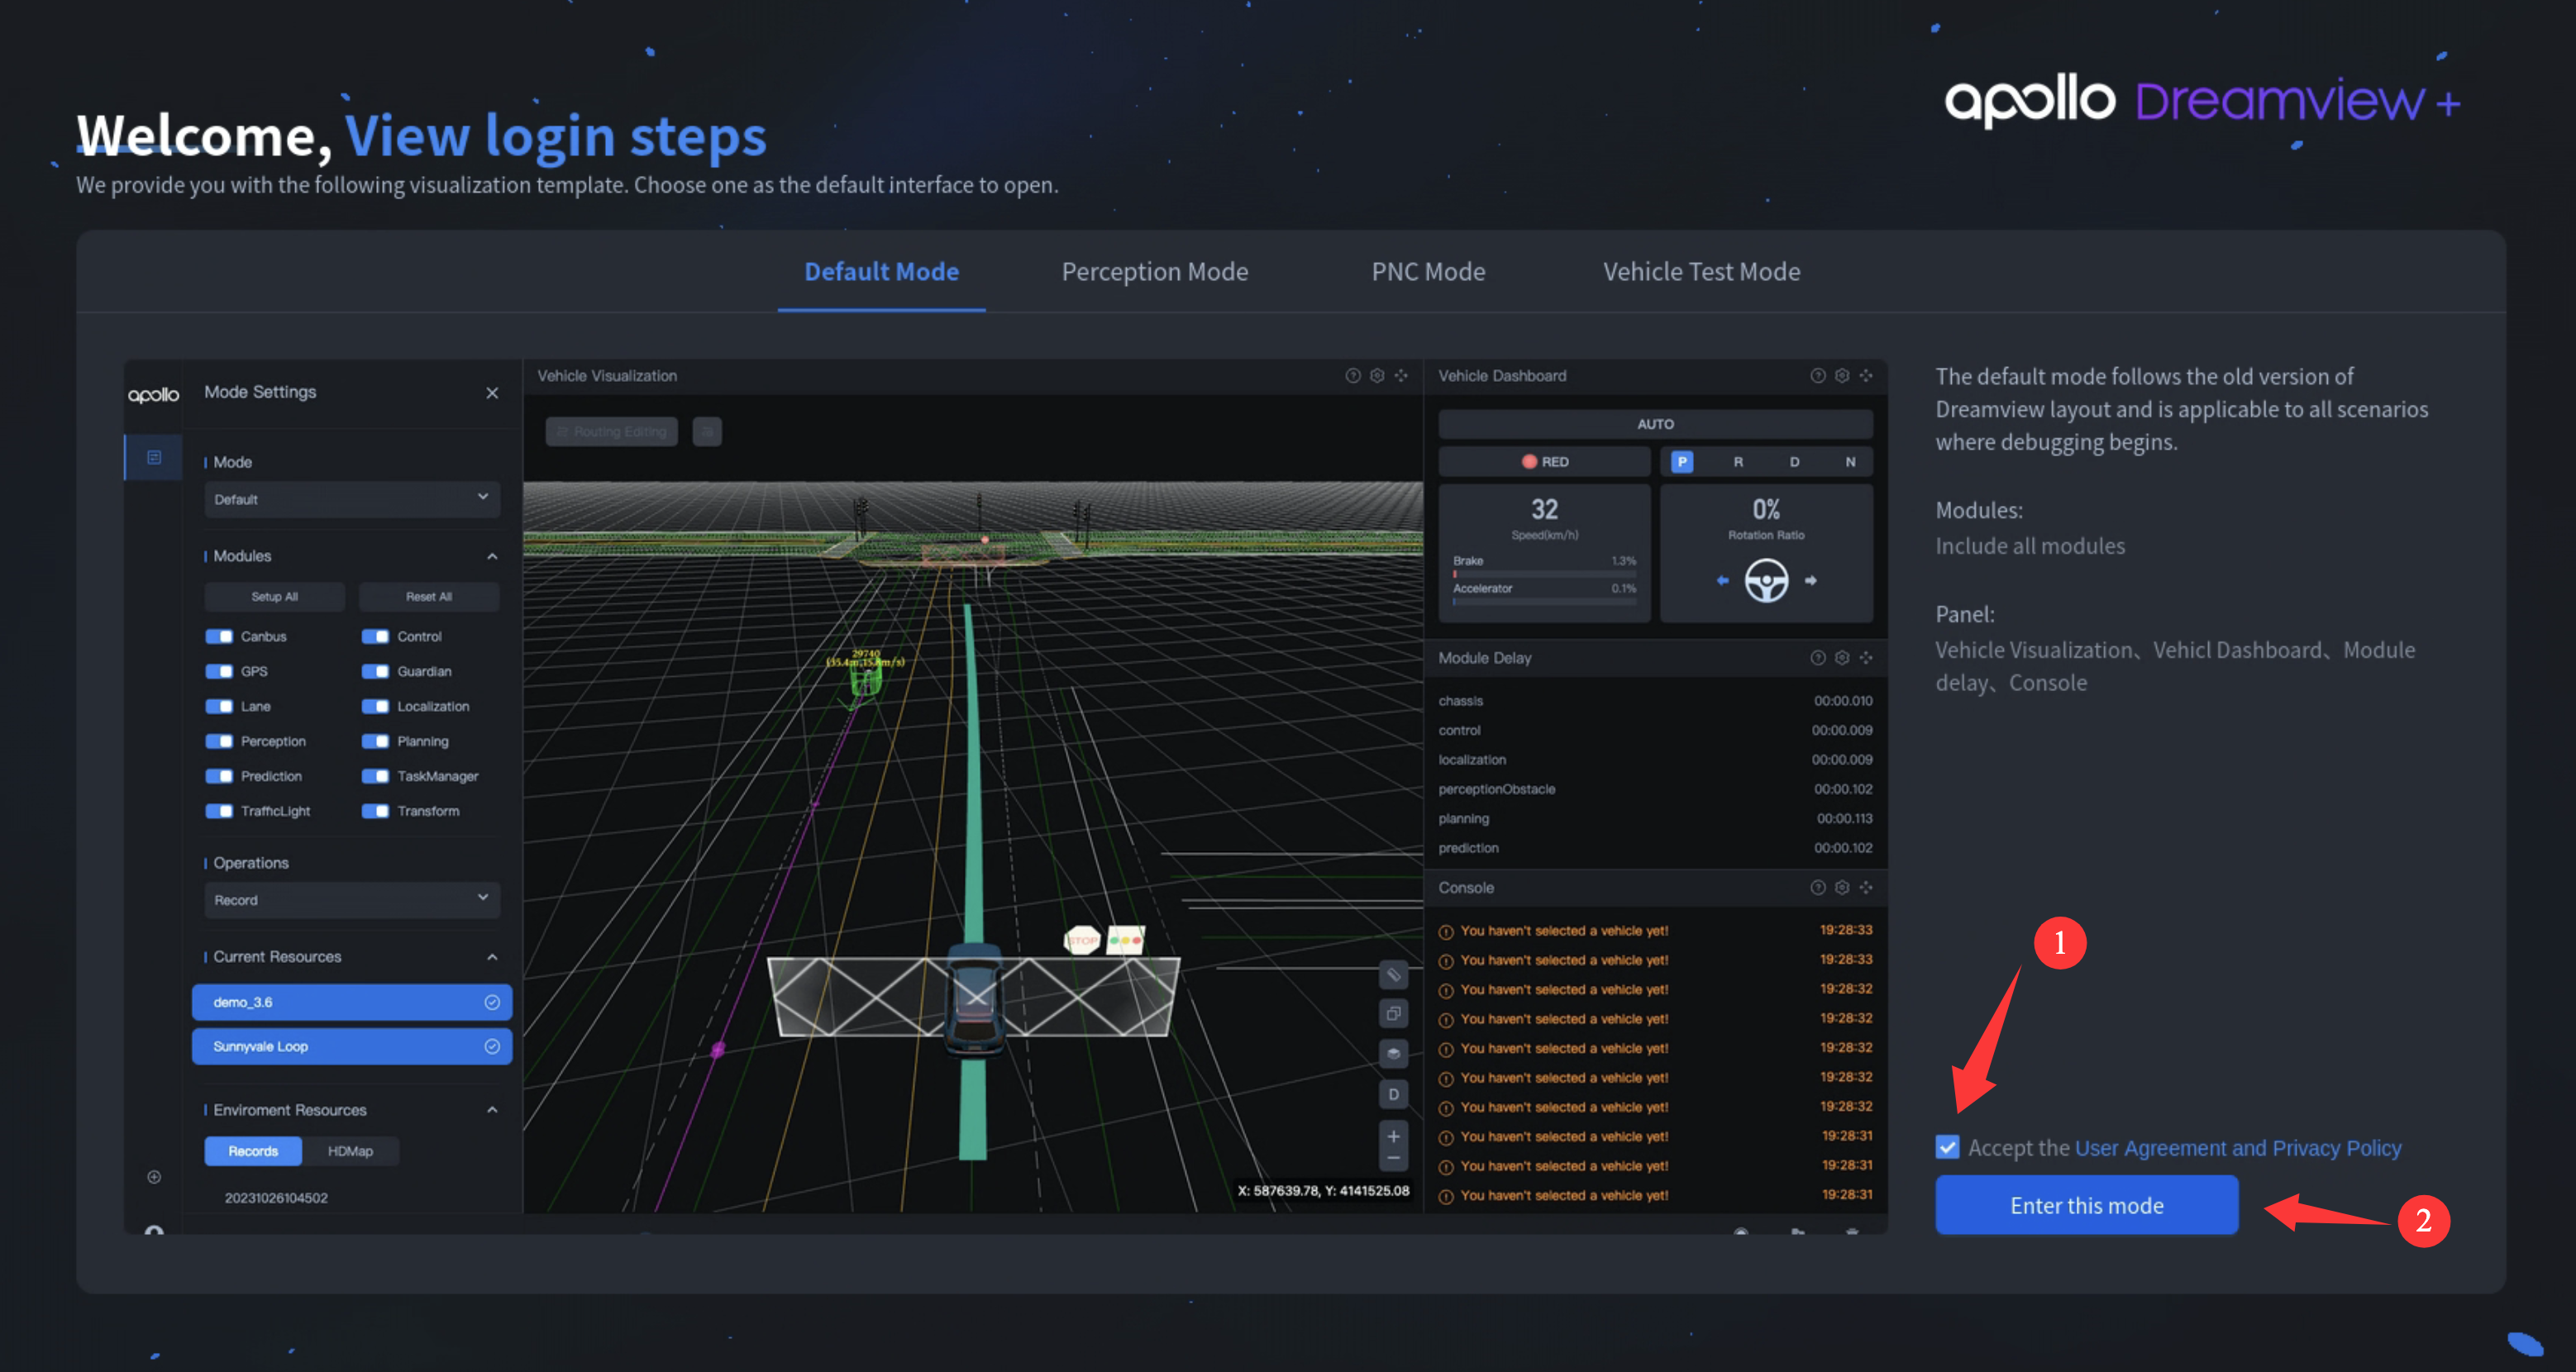Click the D view toggle button

1393,1094
